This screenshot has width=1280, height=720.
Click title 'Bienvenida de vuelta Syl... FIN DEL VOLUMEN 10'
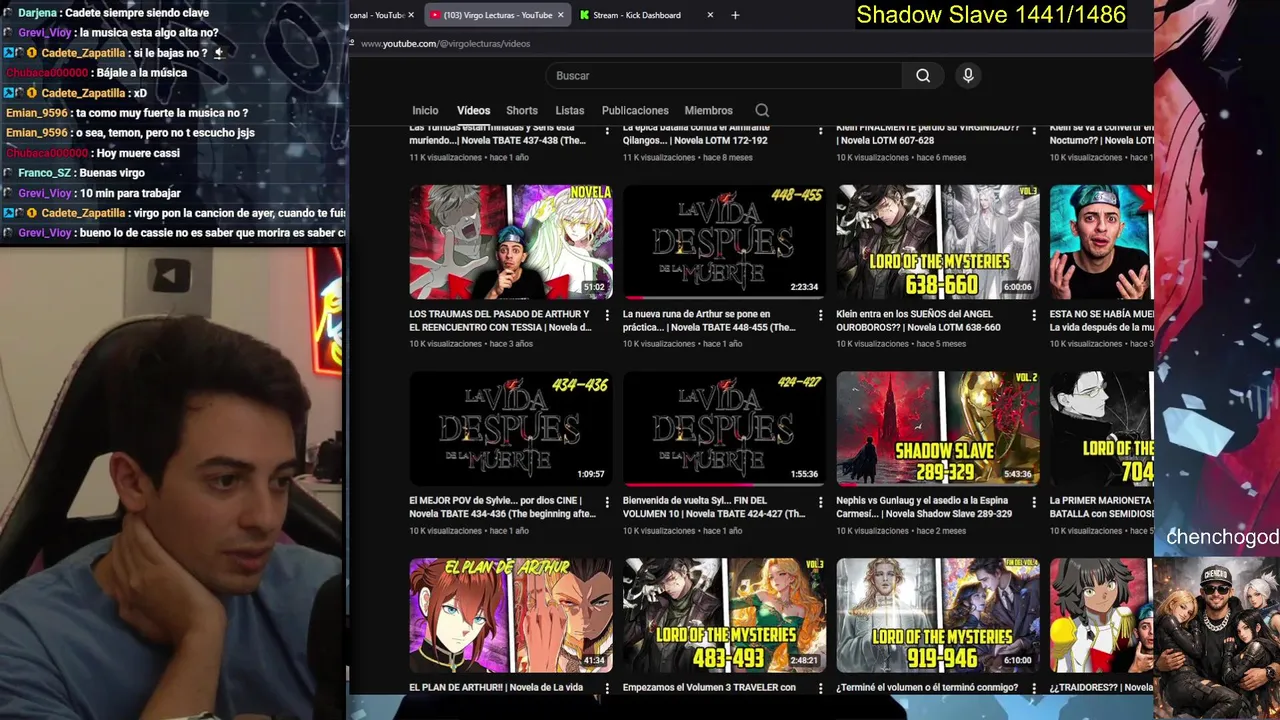pyautogui.click(x=714, y=507)
